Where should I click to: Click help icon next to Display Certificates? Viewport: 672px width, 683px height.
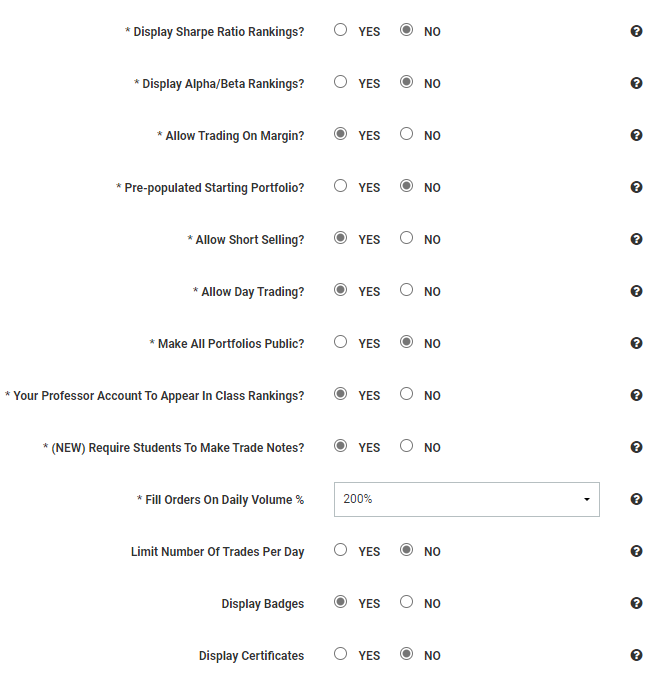[636, 655]
